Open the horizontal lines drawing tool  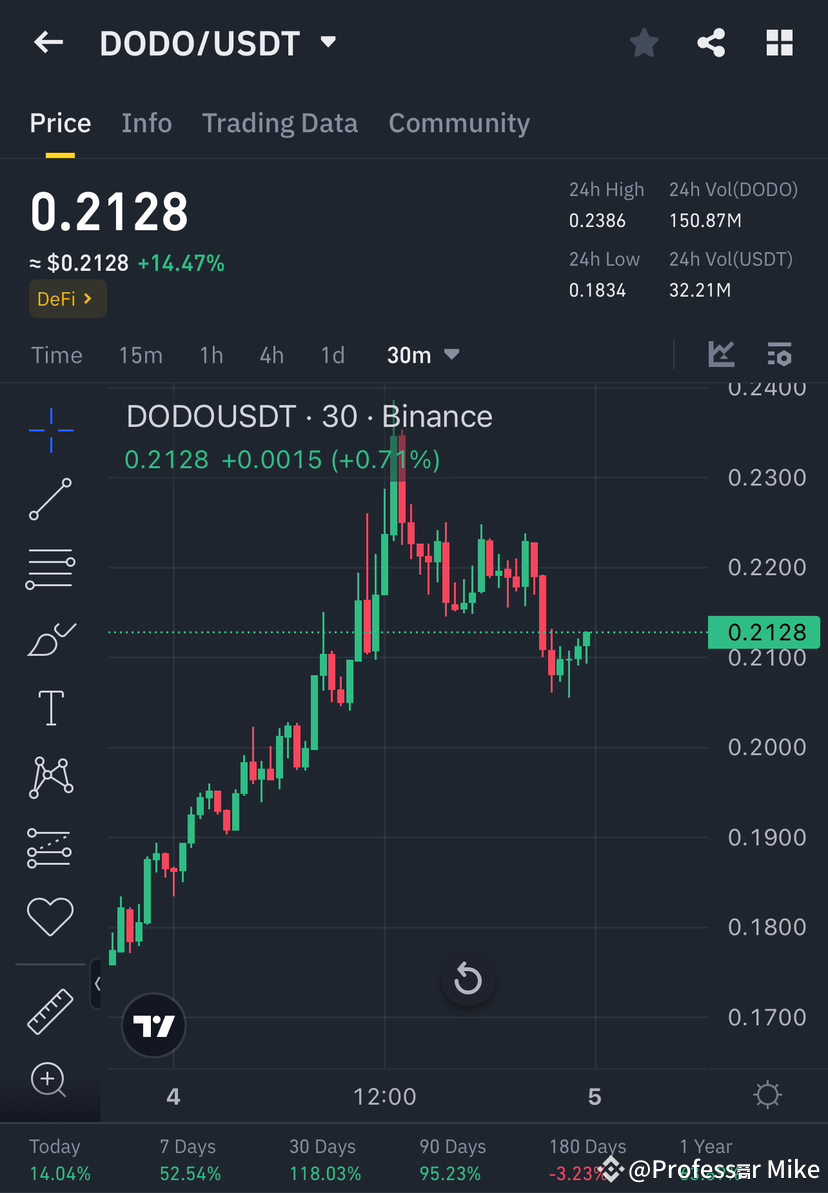[50, 569]
